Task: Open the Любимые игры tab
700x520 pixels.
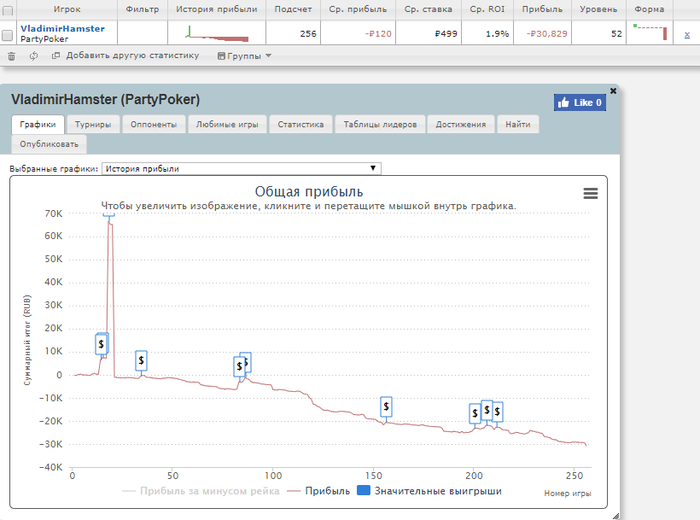Action: tap(227, 125)
